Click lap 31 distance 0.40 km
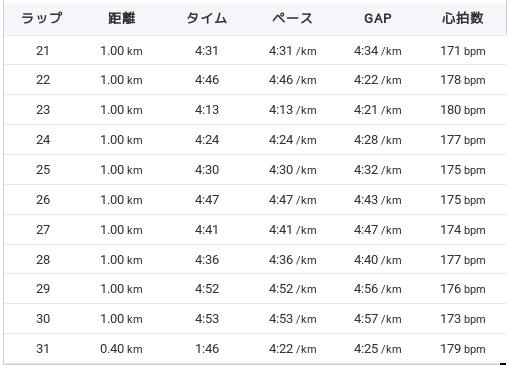 121,349
